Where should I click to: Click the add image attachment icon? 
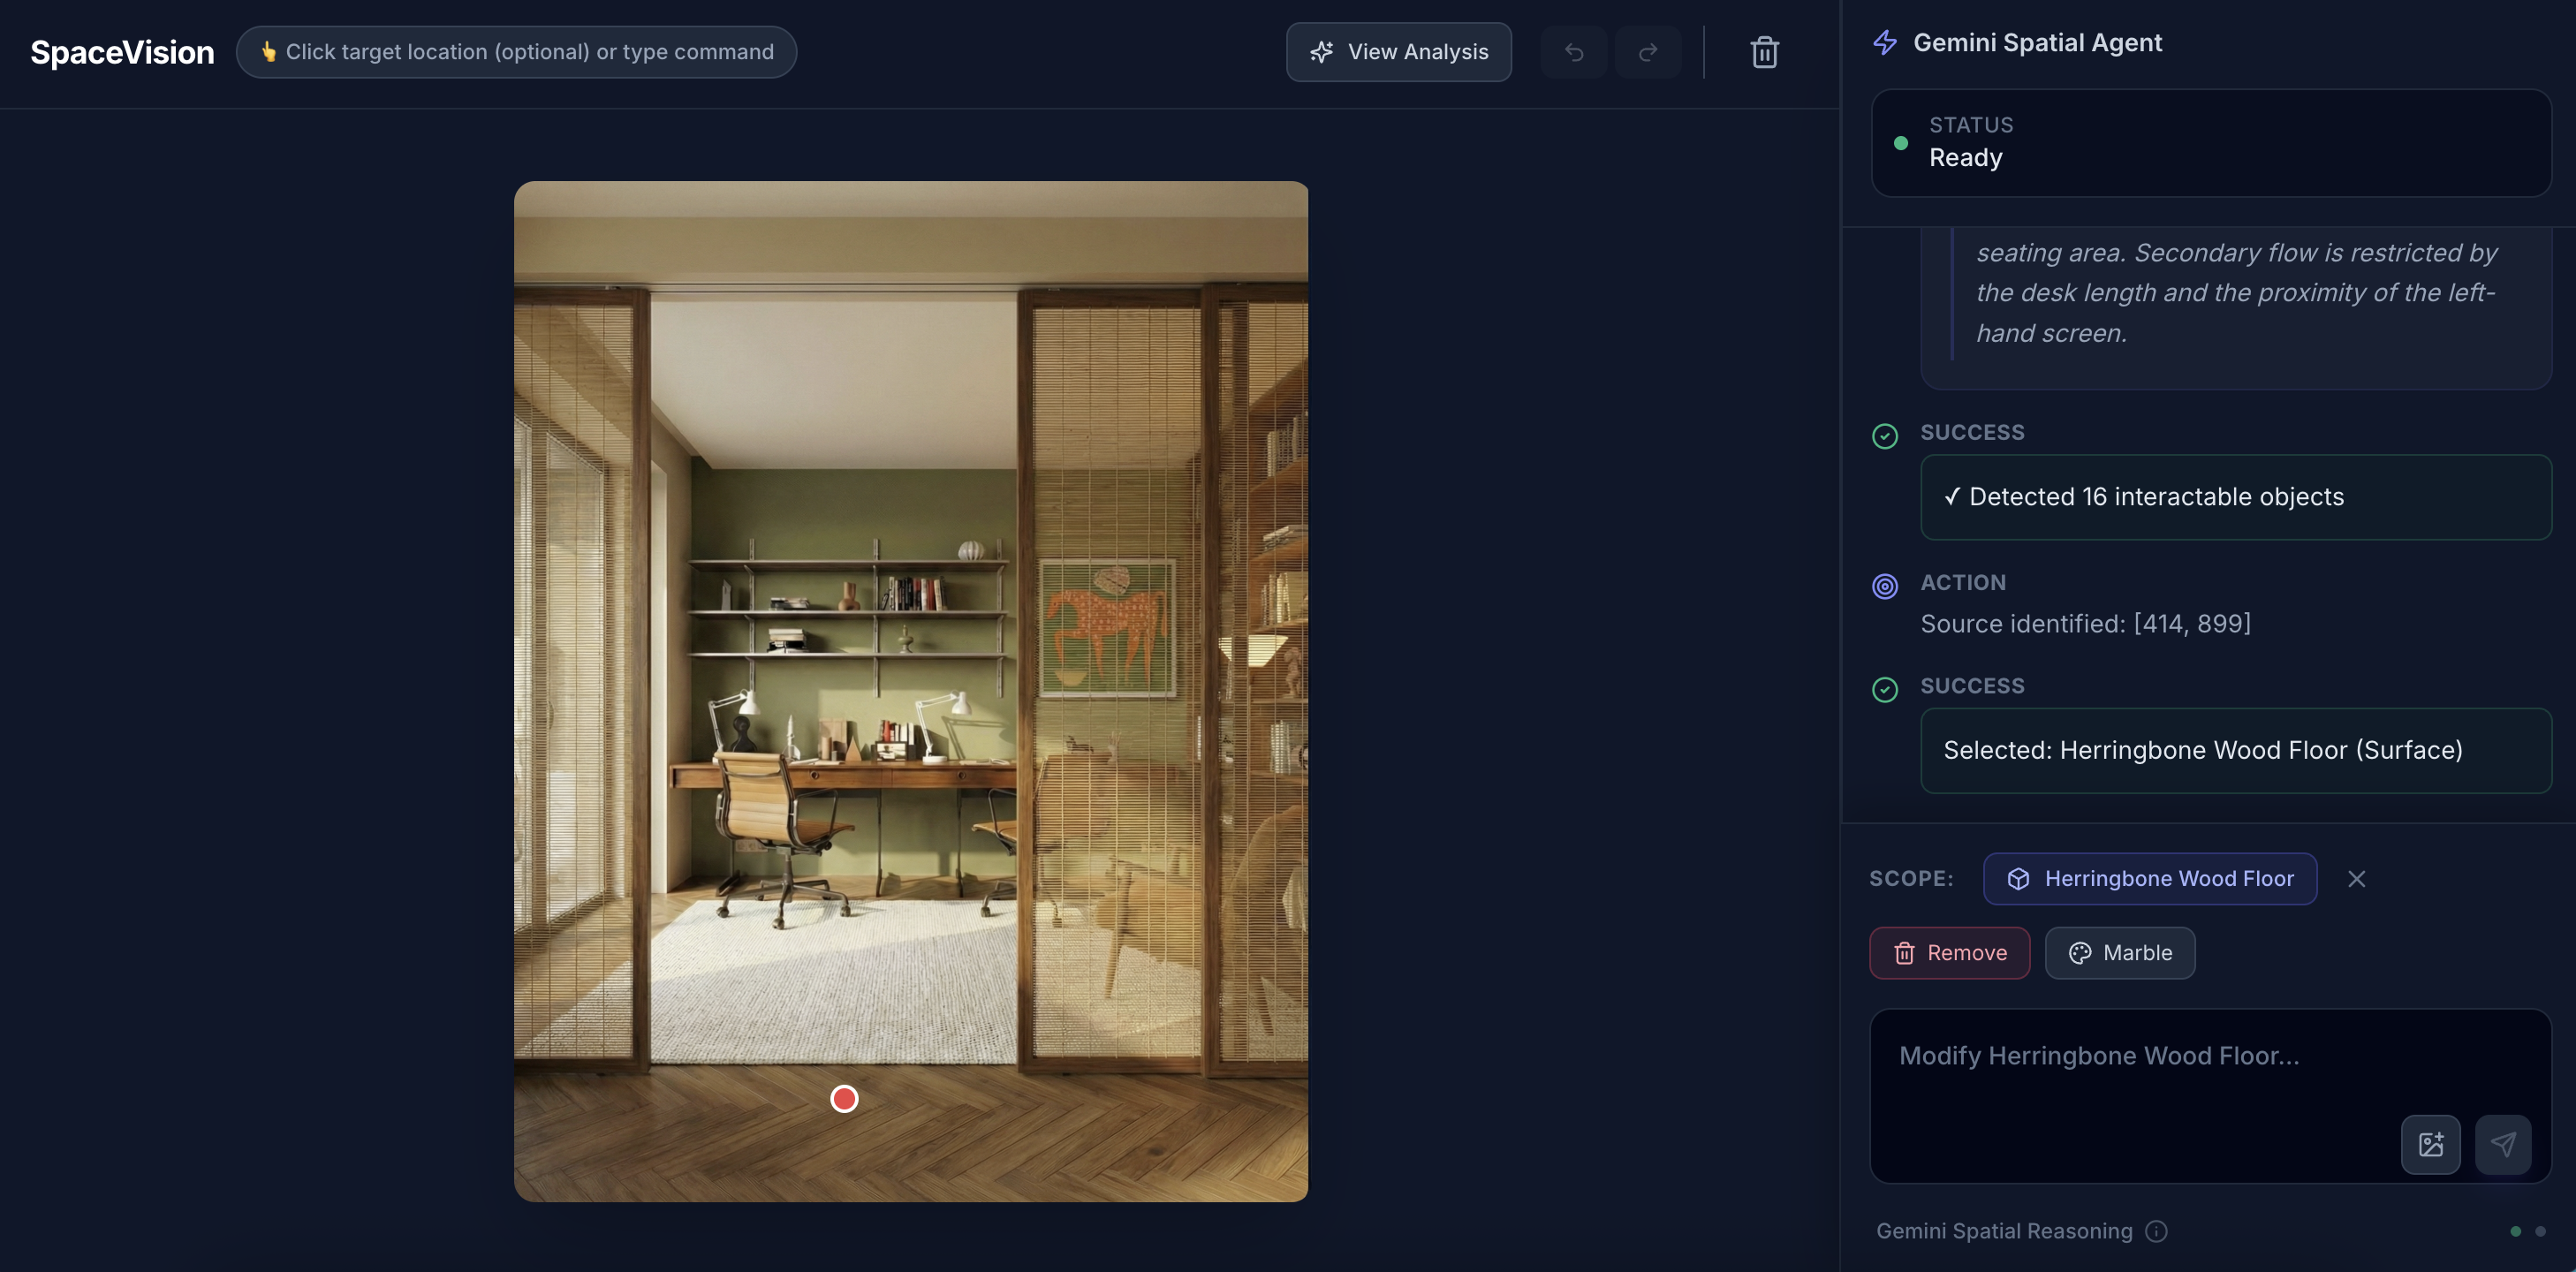coord(2430,1144)
